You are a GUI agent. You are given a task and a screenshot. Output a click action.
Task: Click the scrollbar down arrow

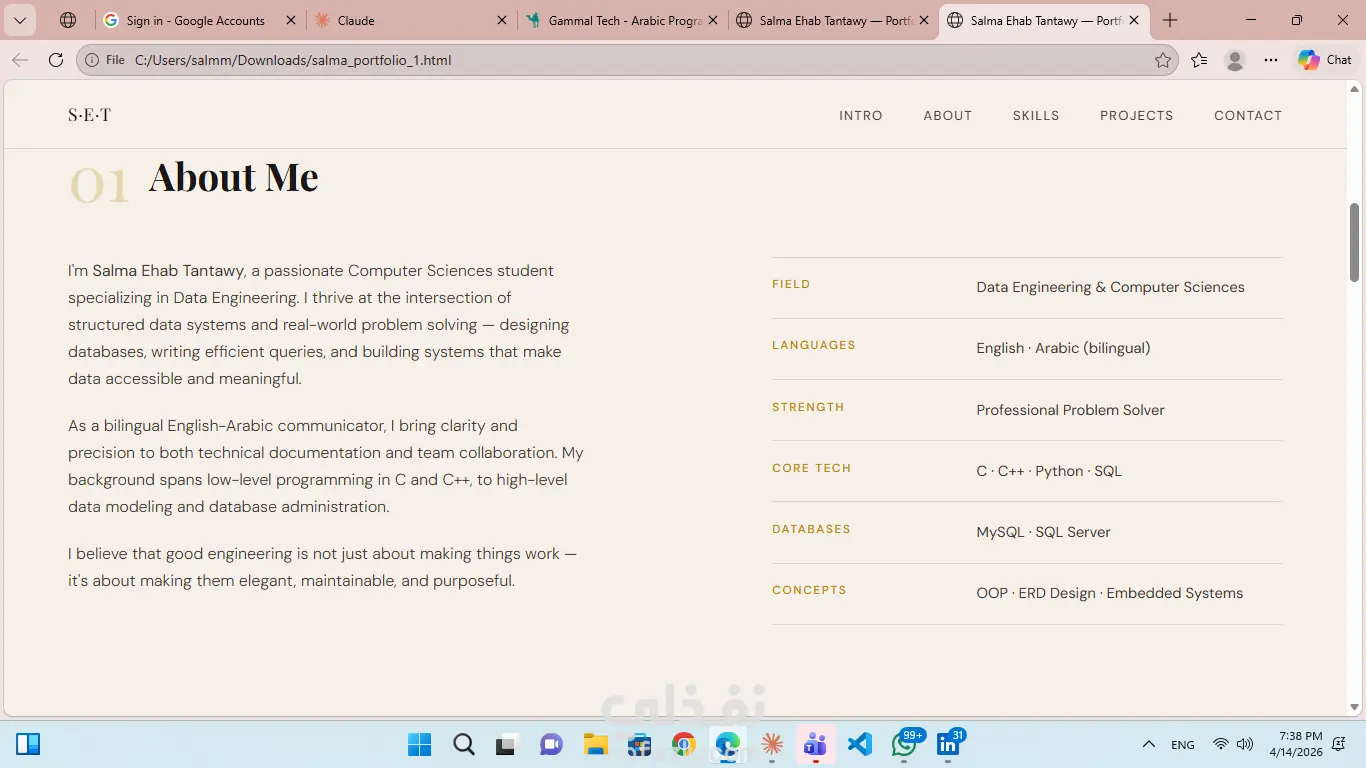pos(1355,707)
